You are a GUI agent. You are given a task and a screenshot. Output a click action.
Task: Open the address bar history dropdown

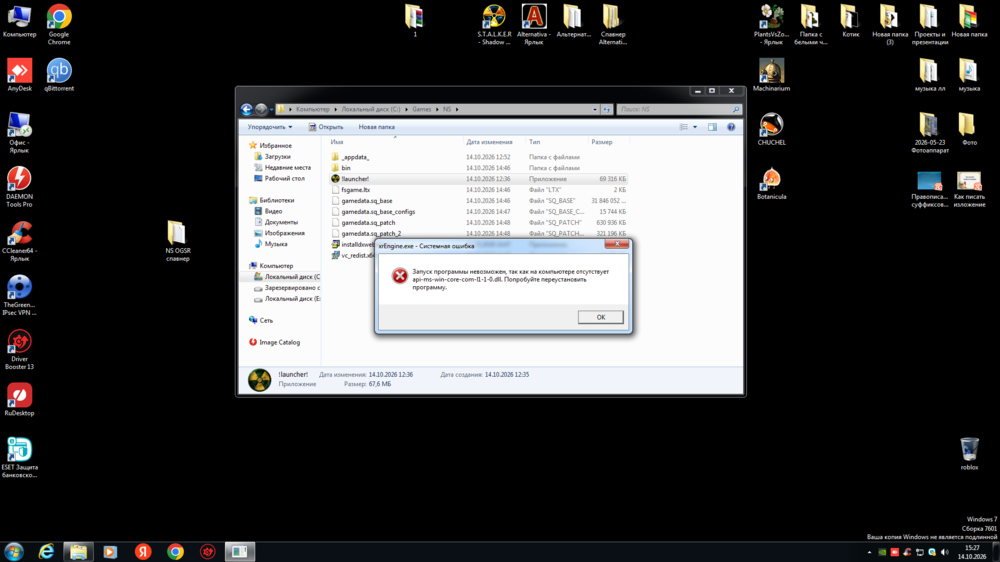click(594, 109)
